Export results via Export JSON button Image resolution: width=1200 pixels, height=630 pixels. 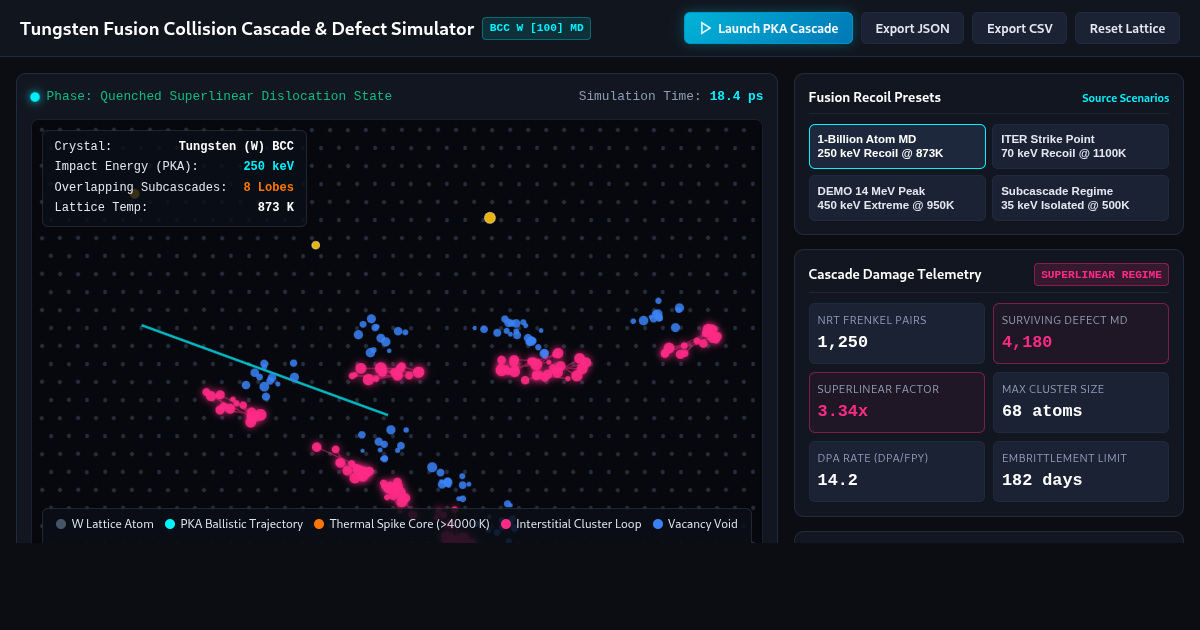point(912,28)
